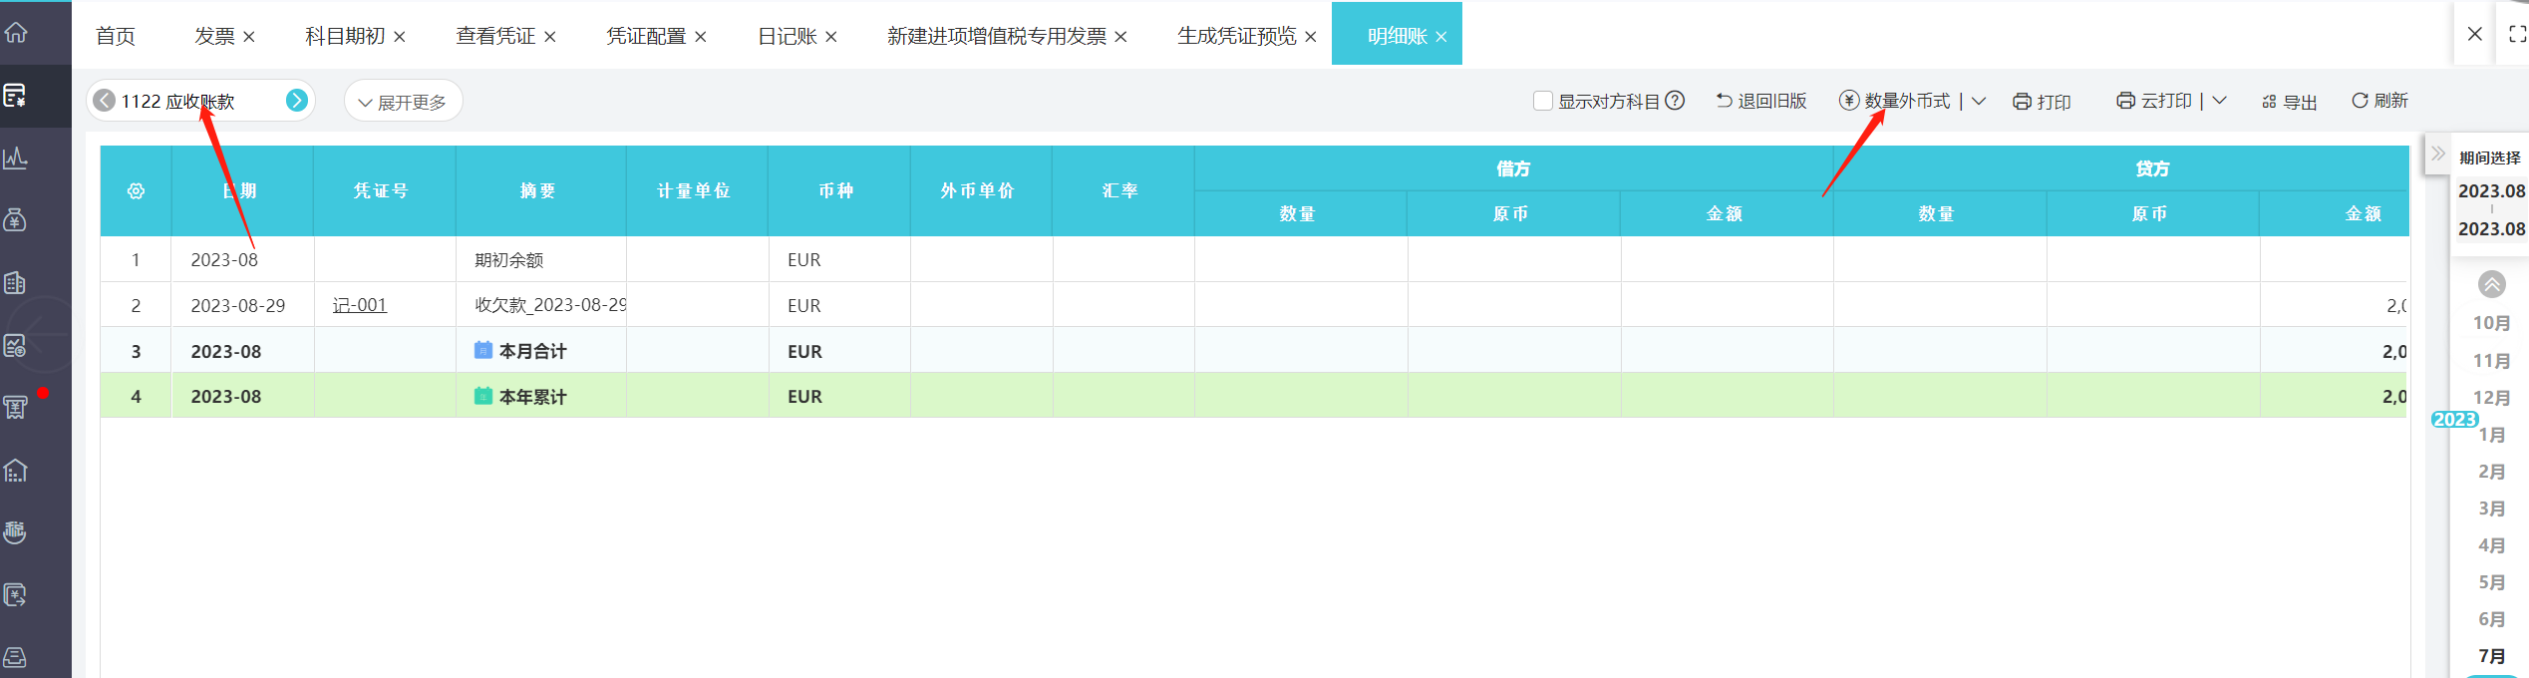Open the sidebar icon with red dot
This screenshot has height=678, width=2529.
coord(16,407)
